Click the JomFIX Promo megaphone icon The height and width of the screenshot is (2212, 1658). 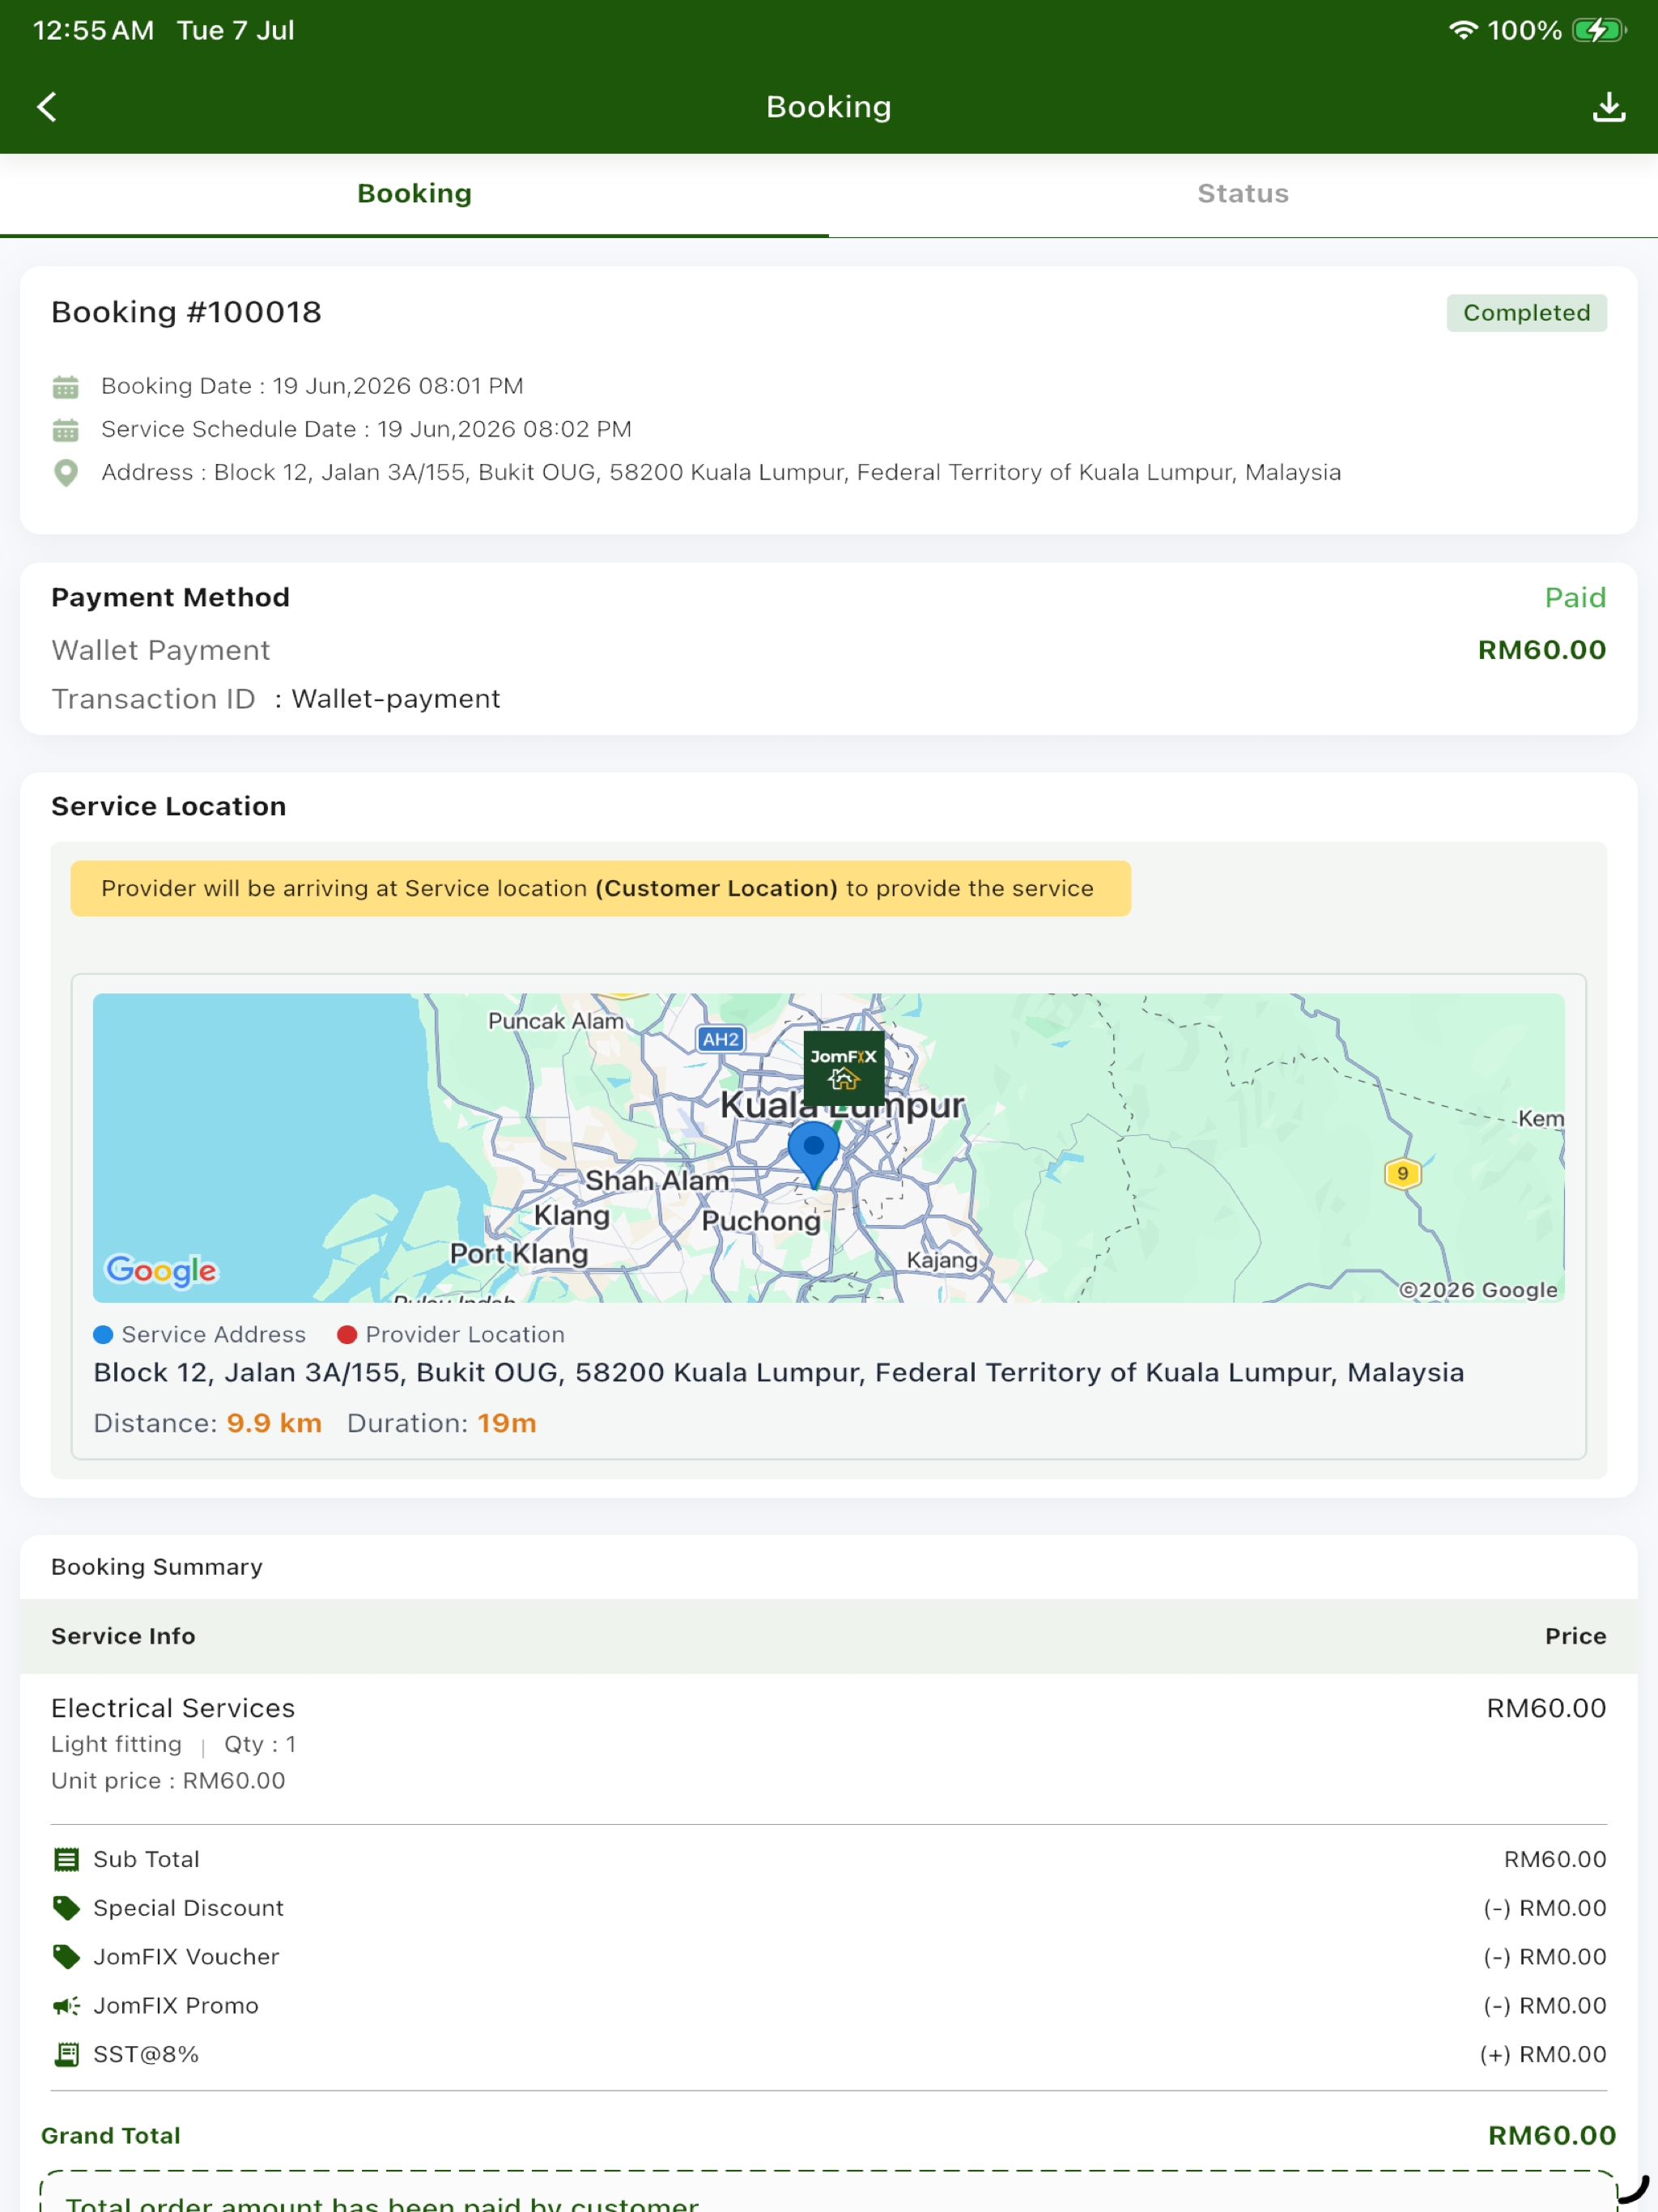pos(66,2006)
